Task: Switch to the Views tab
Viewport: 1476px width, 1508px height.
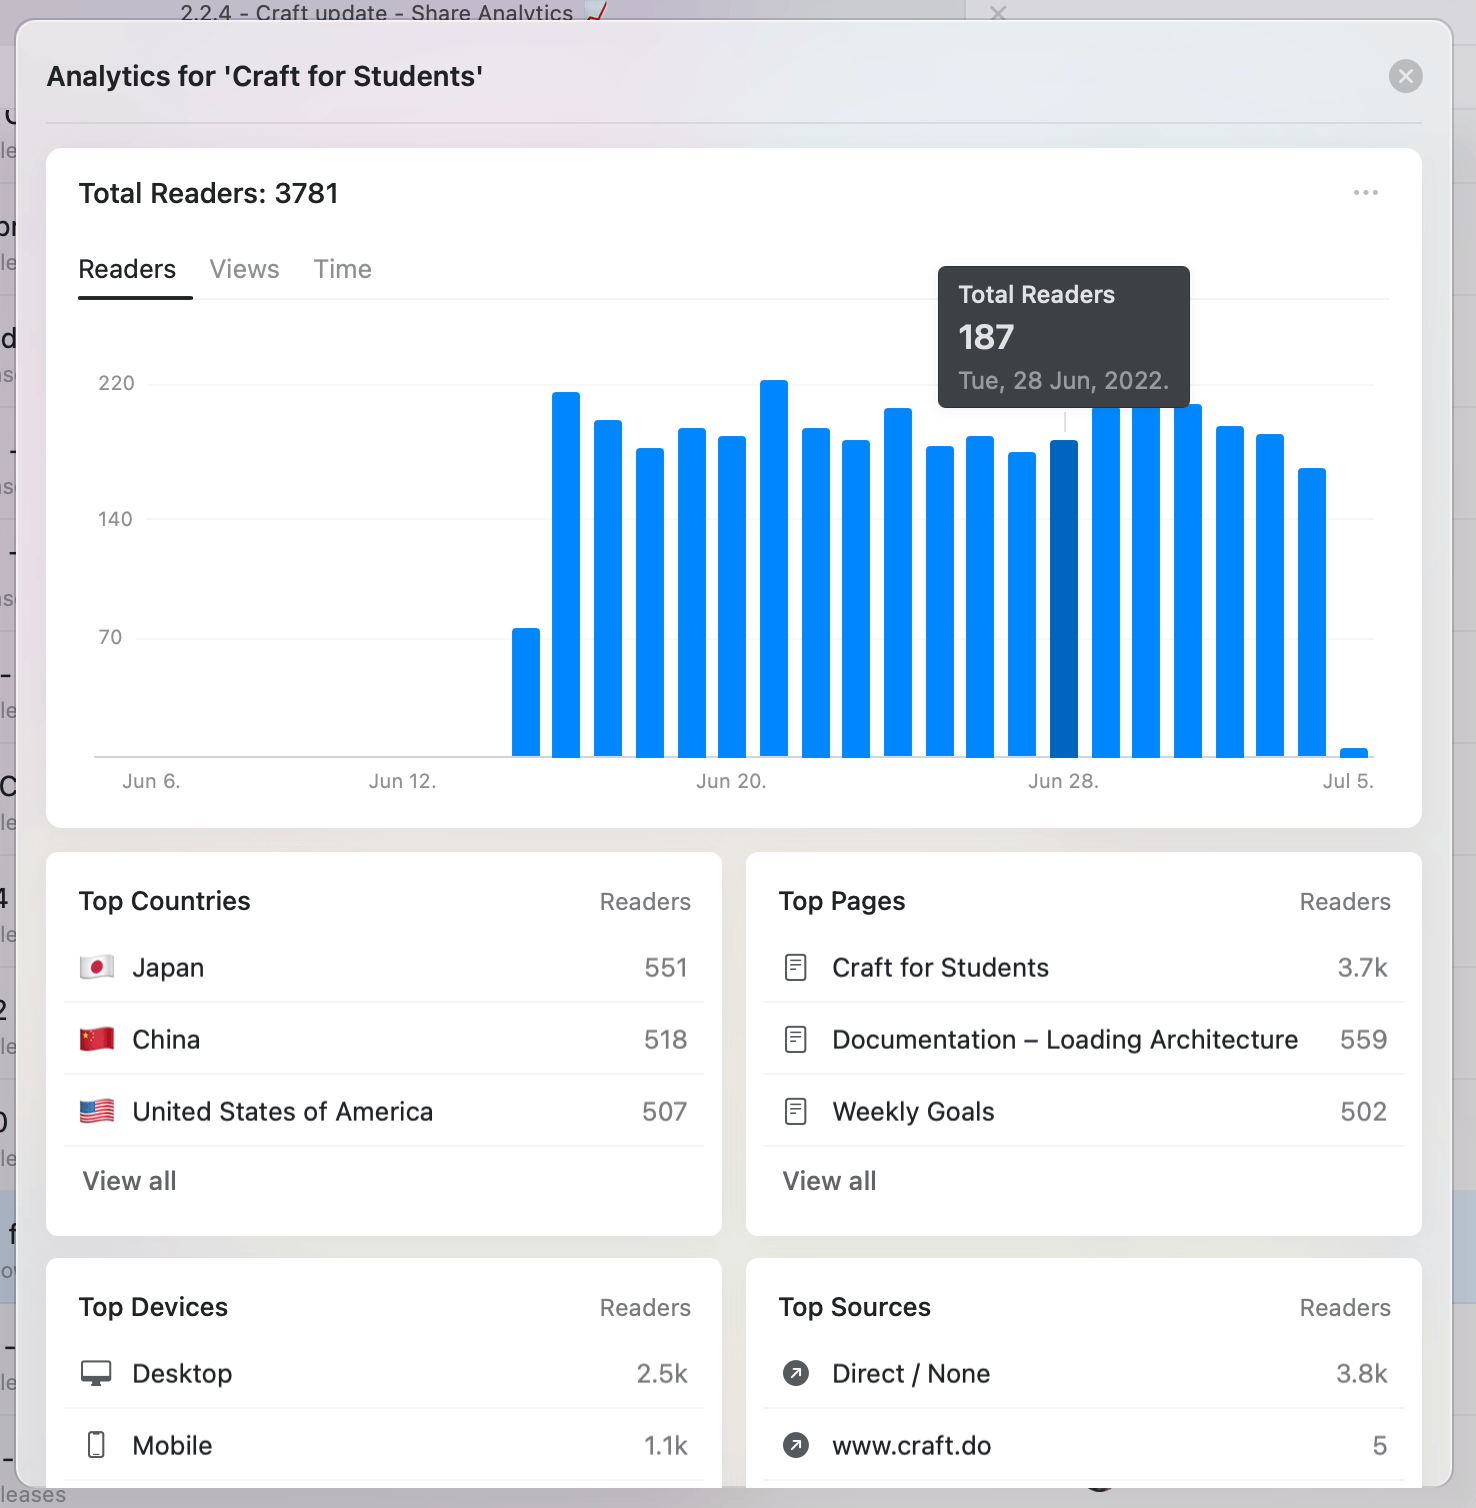Action: coord(243,268)
